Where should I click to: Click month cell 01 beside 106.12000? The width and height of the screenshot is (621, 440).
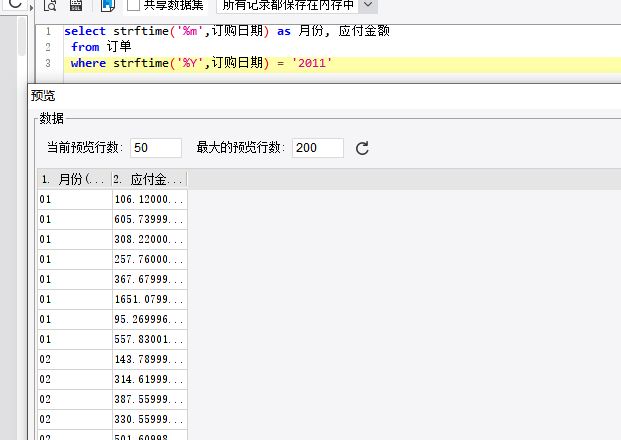tap(75, 199)
